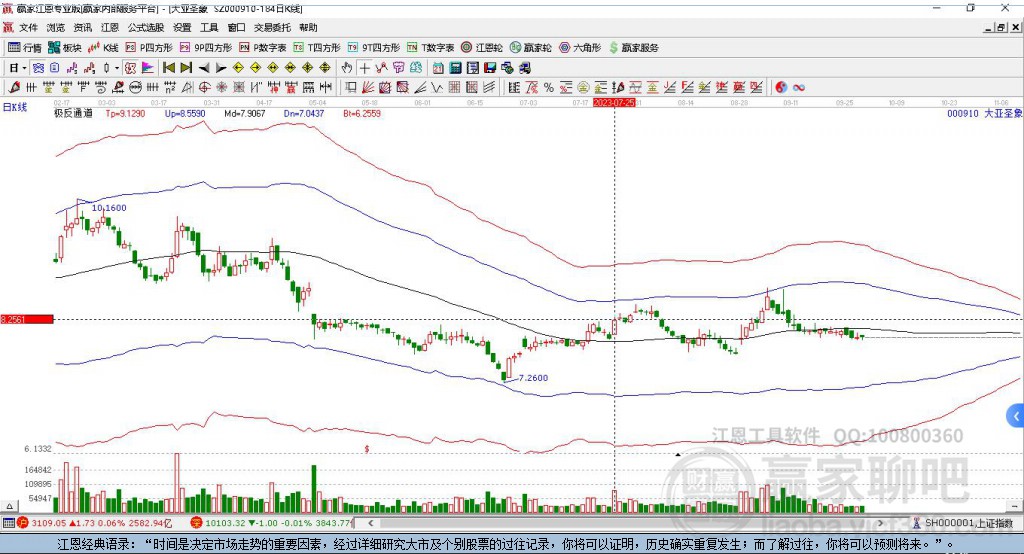1024x554 pixels.
Task: Open the 江恩轮 Gann wheel
Action: (x=482, y=48)
